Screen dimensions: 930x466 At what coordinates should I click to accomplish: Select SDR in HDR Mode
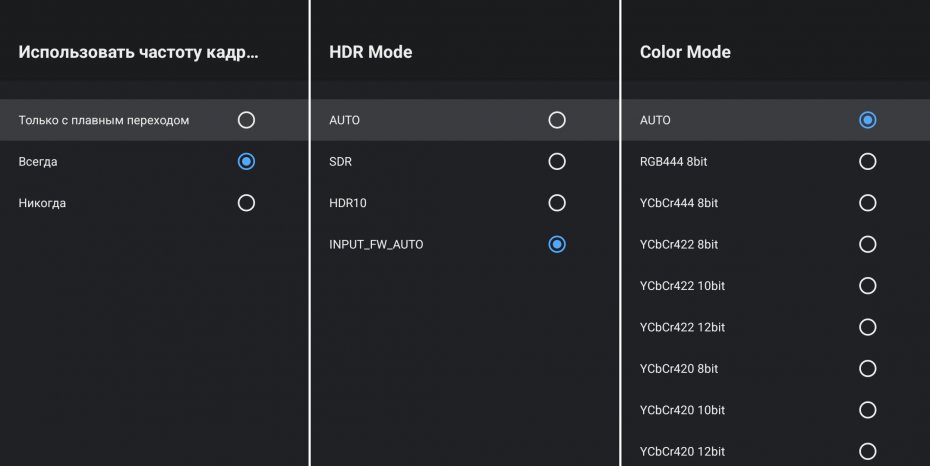(x=557, y=161)
